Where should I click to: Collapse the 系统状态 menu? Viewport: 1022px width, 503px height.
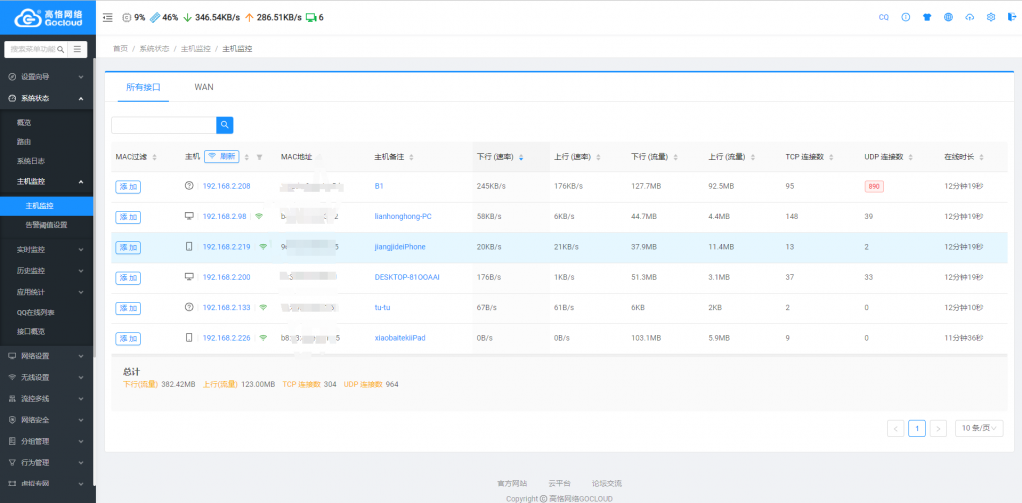[x=47, y=98]
